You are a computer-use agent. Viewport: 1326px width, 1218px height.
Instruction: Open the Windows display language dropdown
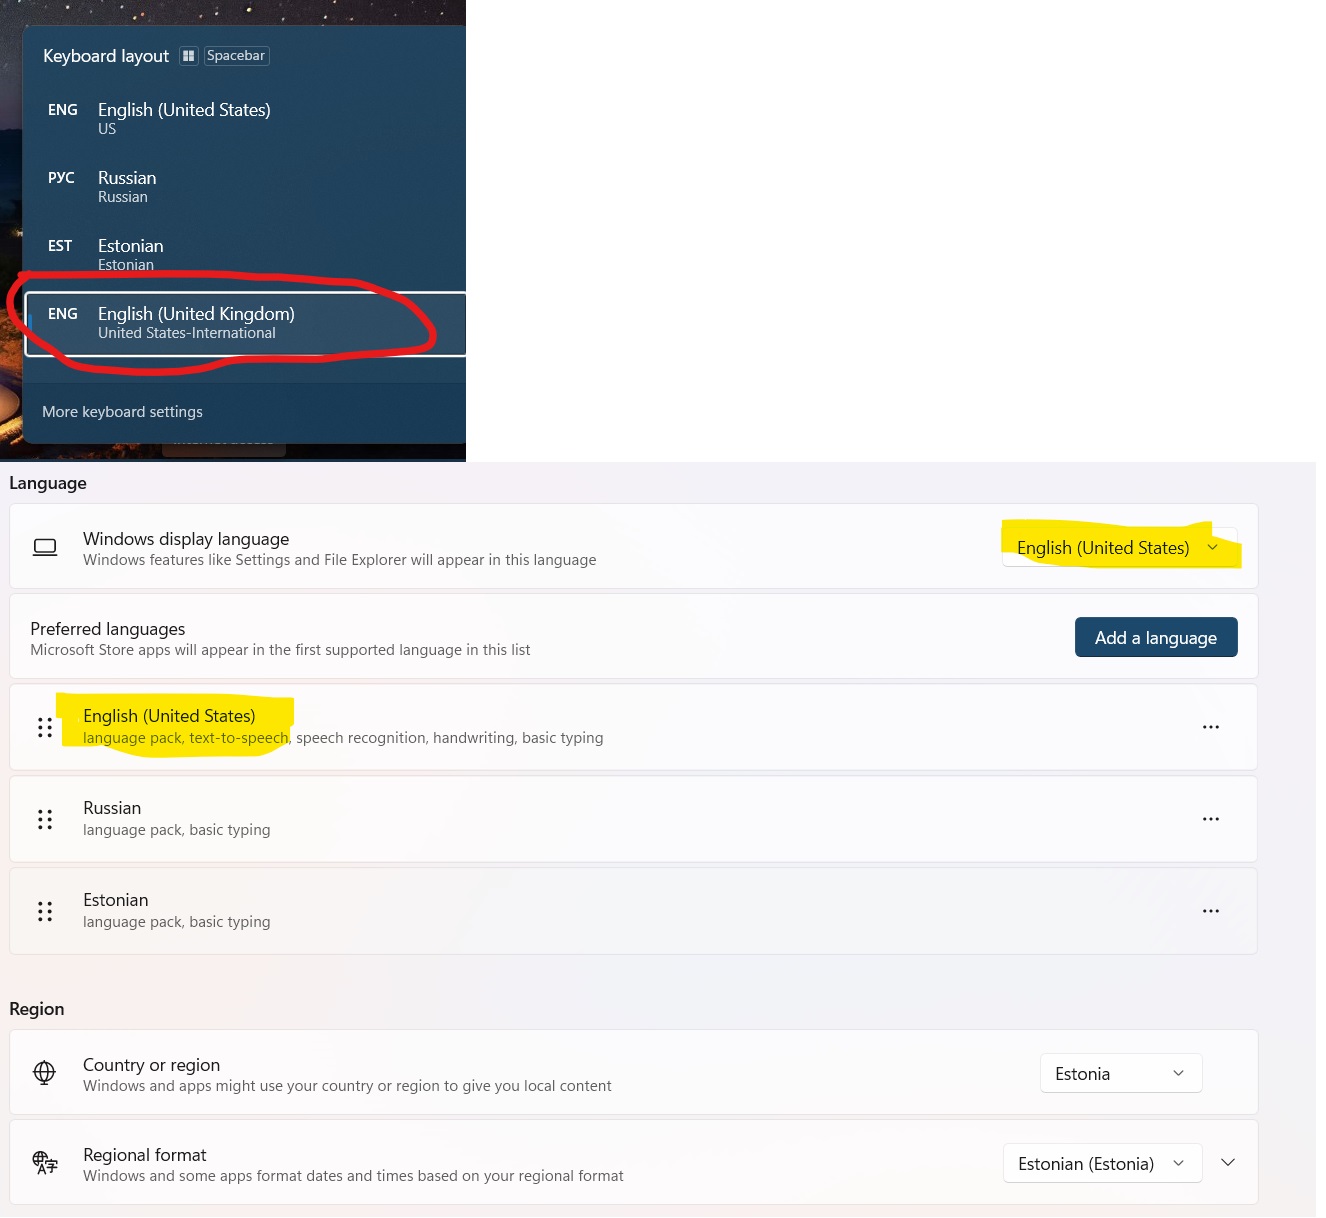[x=1118, y=548]
